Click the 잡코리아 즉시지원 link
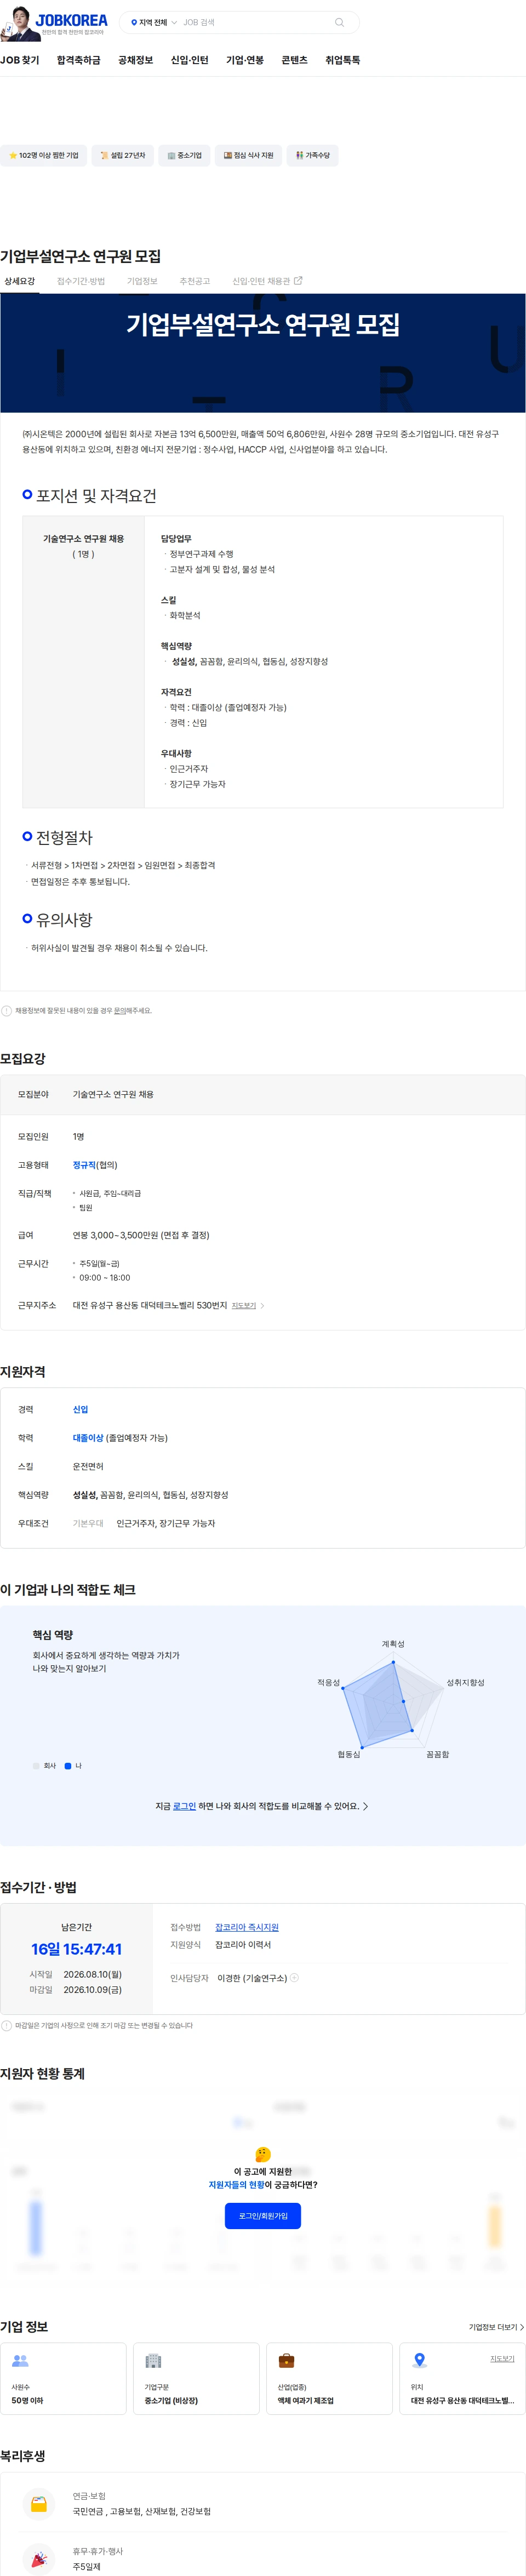Image resolution: width=526 pixels, height=2576 pixels. pyautogui.click(x=247, y=1927)
